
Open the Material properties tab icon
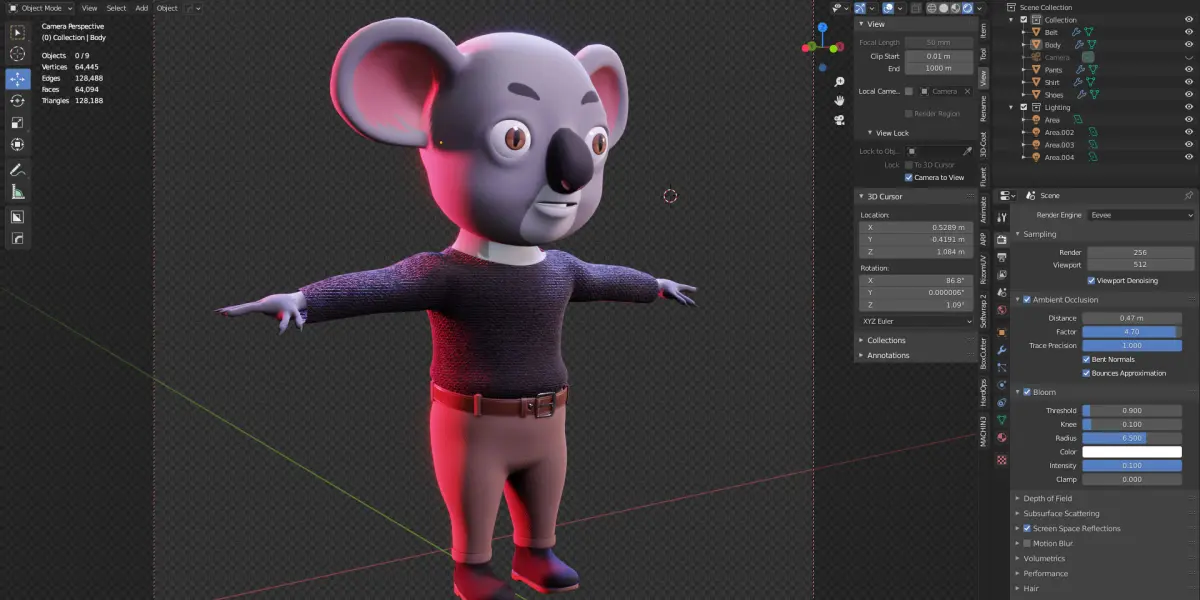1001,437
